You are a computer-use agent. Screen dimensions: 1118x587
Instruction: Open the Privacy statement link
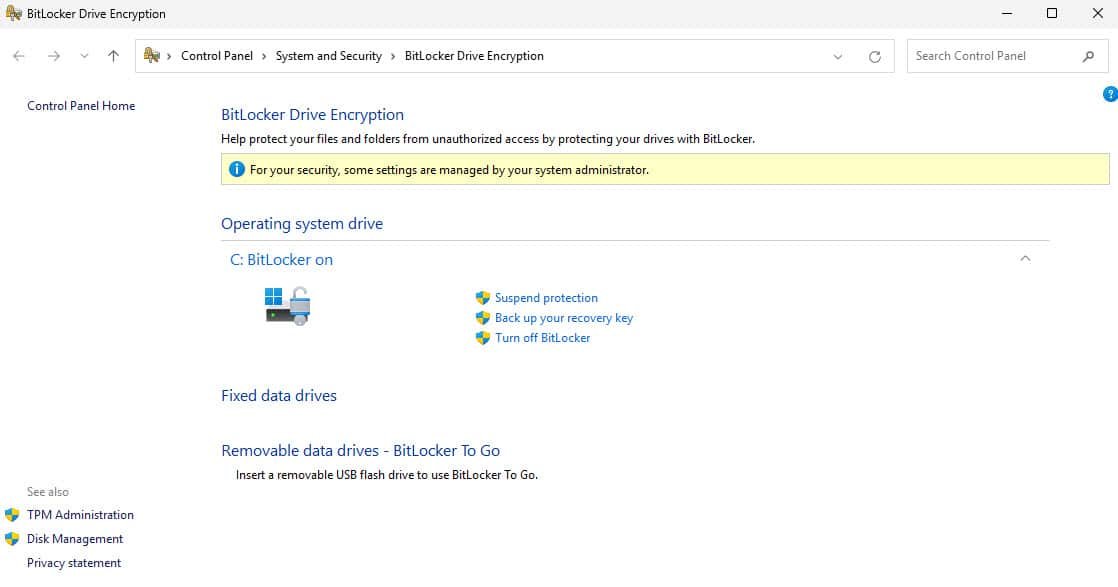point(73,562)
